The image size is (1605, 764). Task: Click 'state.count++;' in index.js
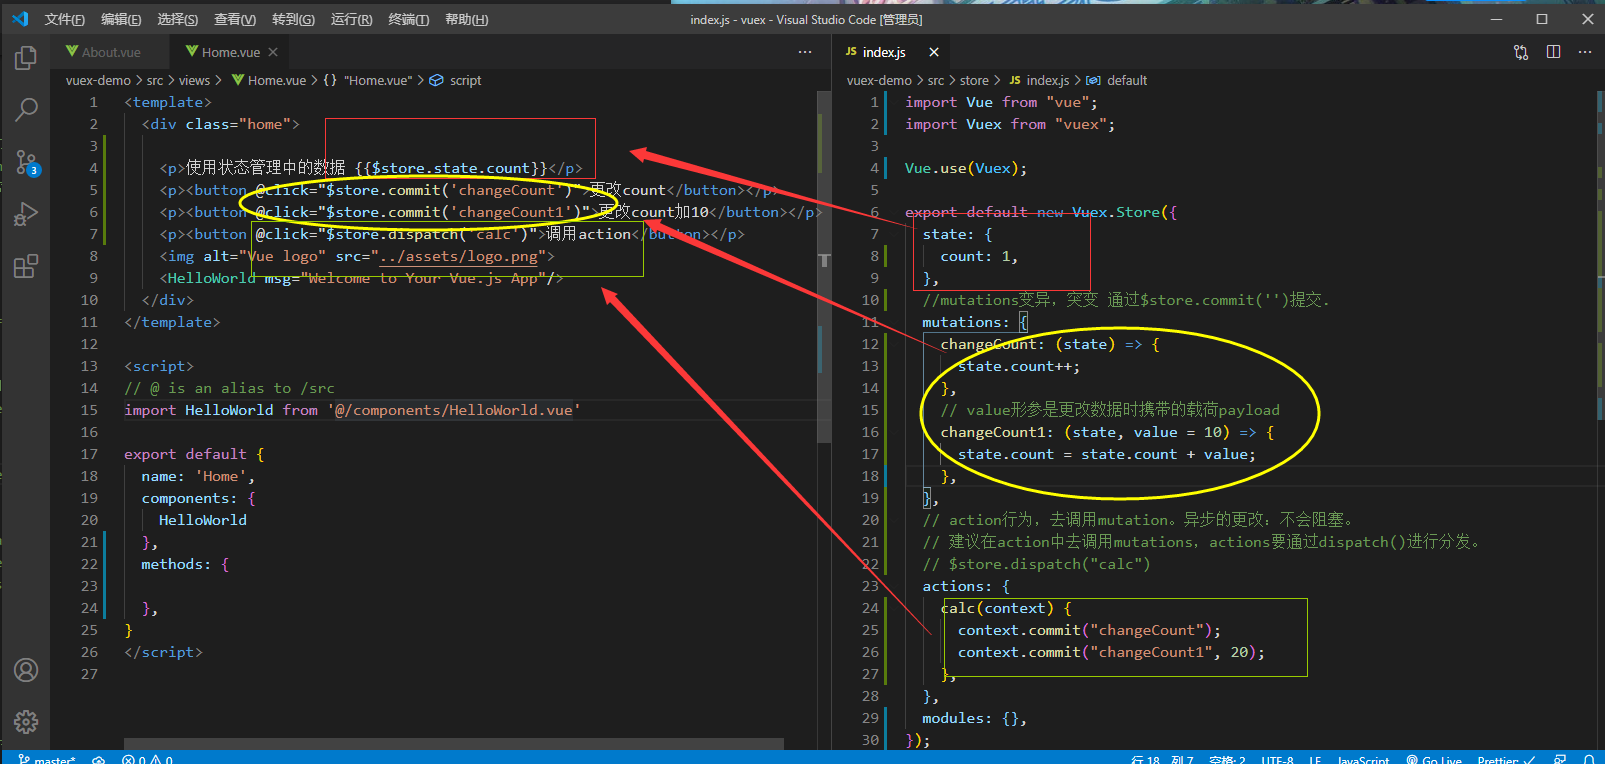point(1019,366)
